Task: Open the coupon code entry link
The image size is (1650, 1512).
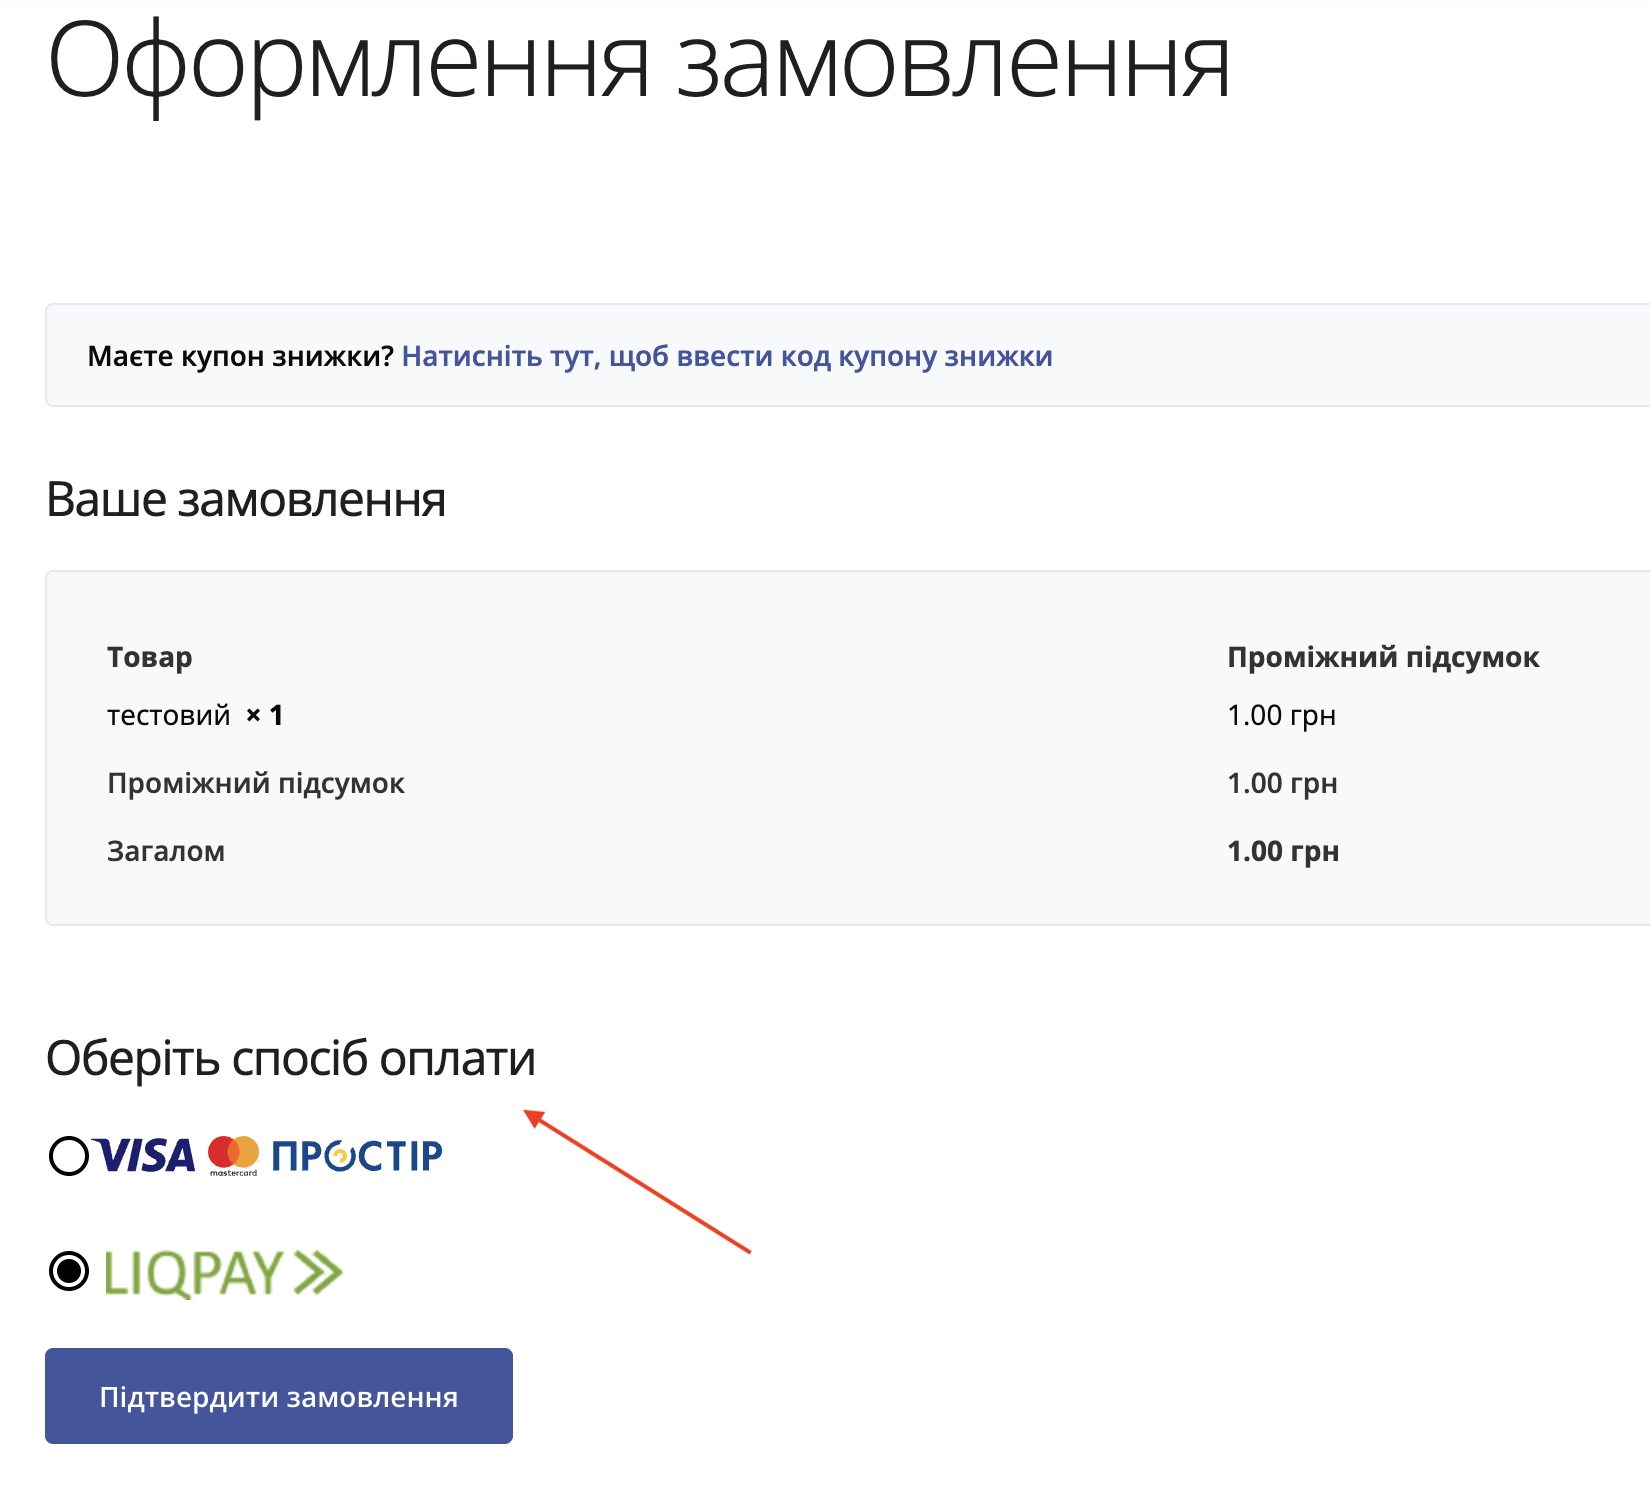Action: [x=727, y=357]
